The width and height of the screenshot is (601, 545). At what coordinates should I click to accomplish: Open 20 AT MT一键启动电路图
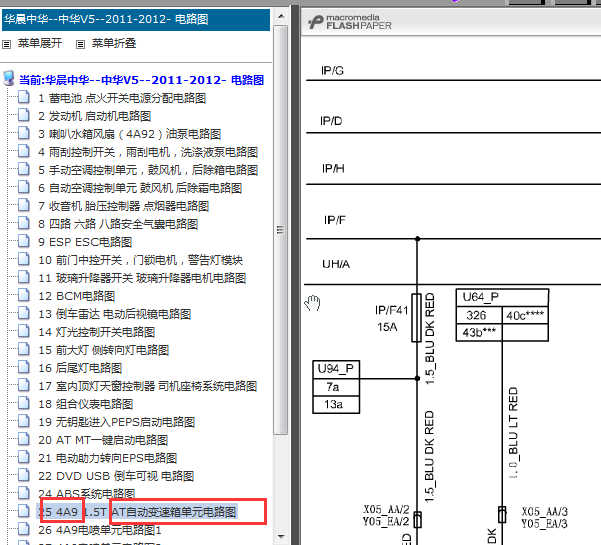[103, 440]
